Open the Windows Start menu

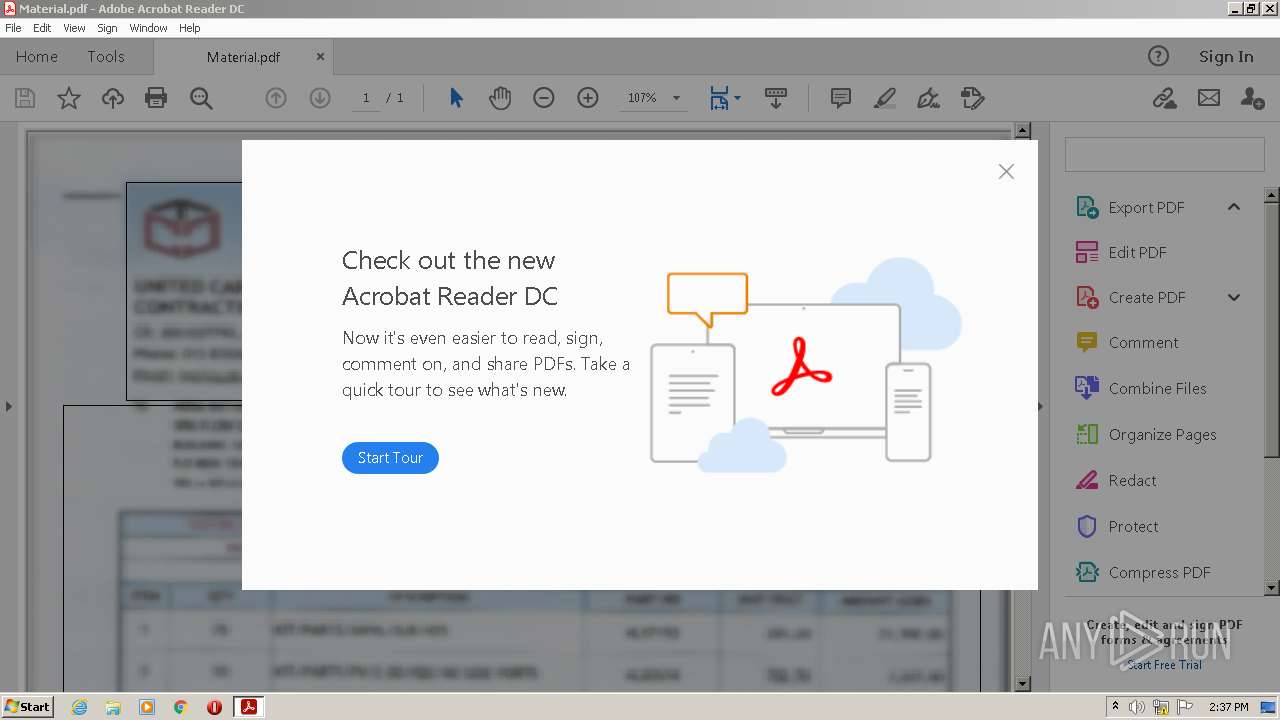pos(27,707)
